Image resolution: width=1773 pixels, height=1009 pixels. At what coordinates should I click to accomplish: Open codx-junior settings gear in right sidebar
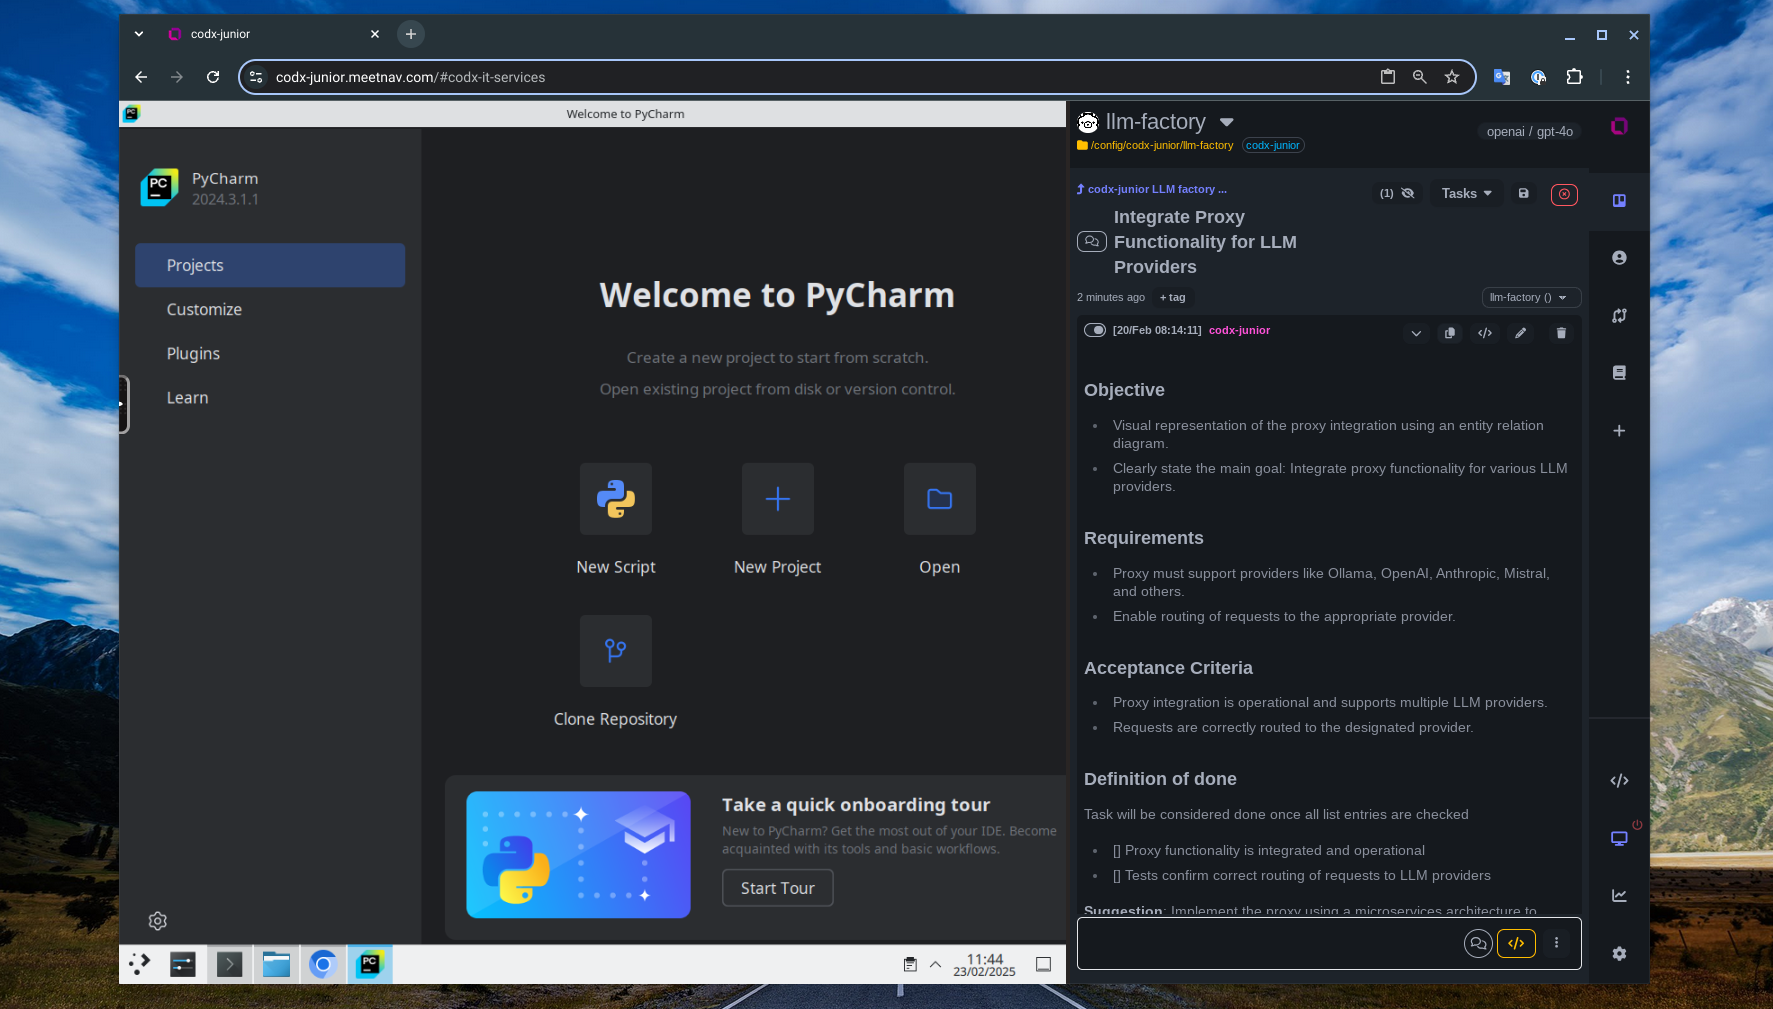pyautogui.click(x=1619, y=953)
